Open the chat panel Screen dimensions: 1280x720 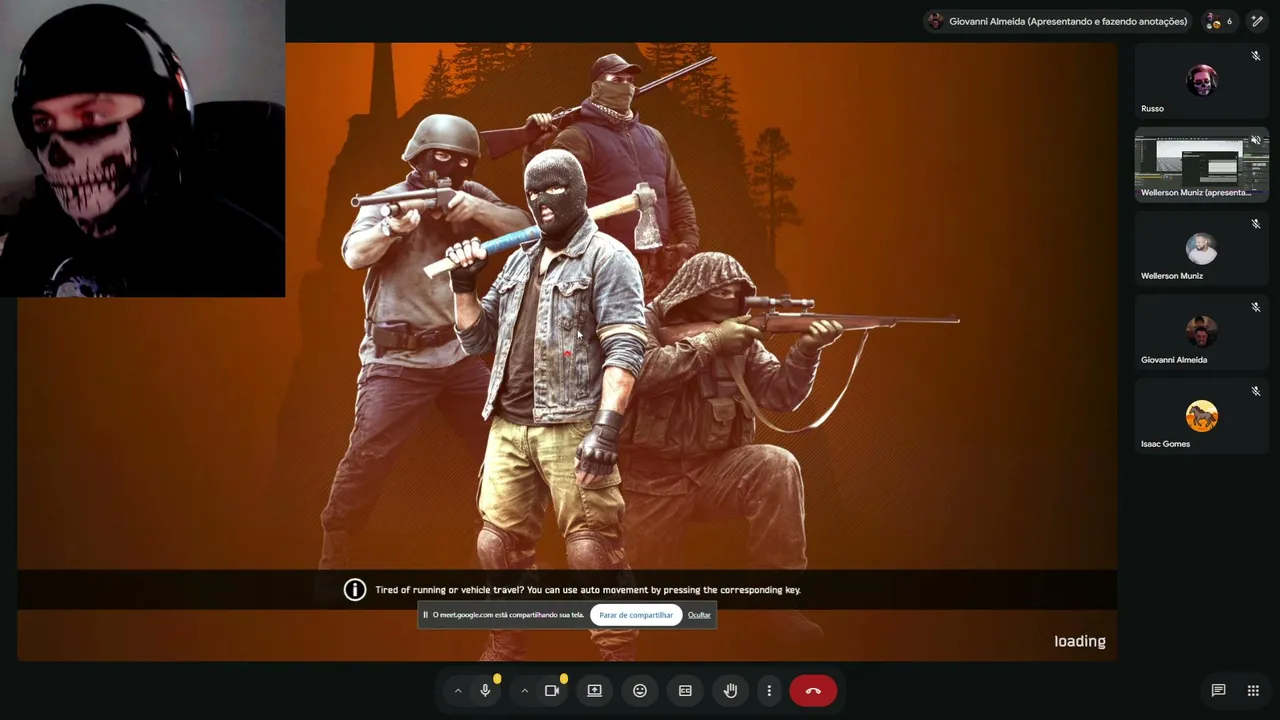click(x=1218, y=690)
